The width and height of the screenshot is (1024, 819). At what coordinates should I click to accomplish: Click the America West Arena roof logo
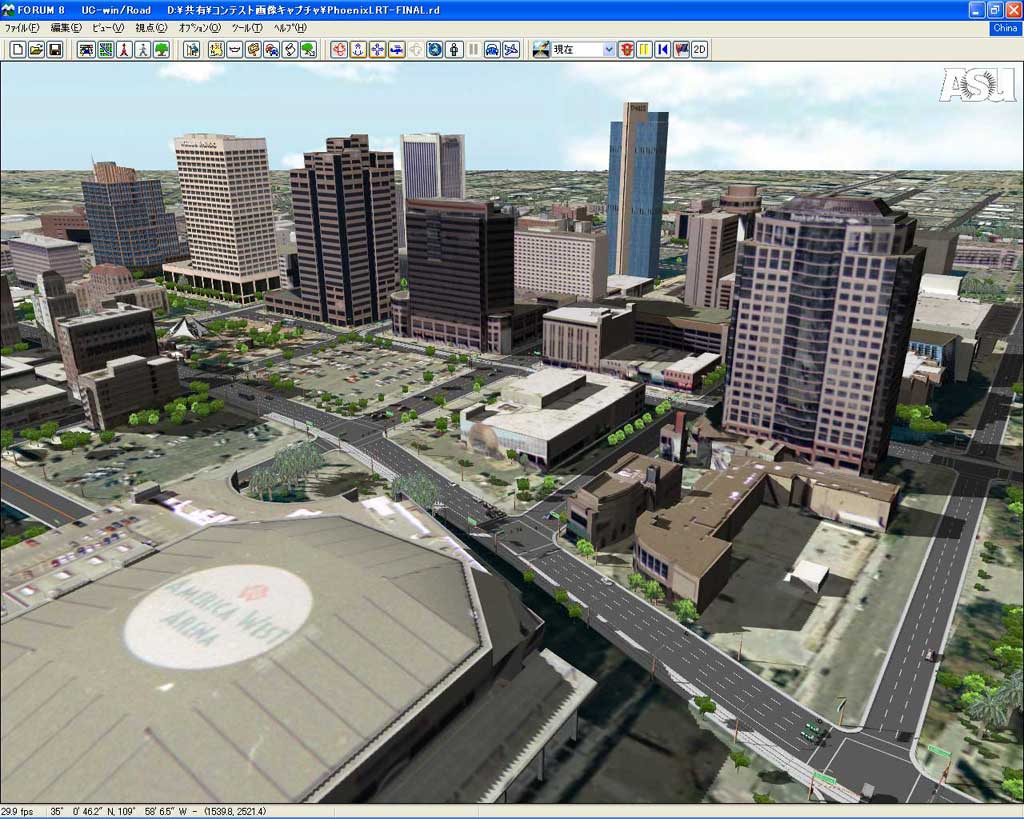[x=218, y=617]
